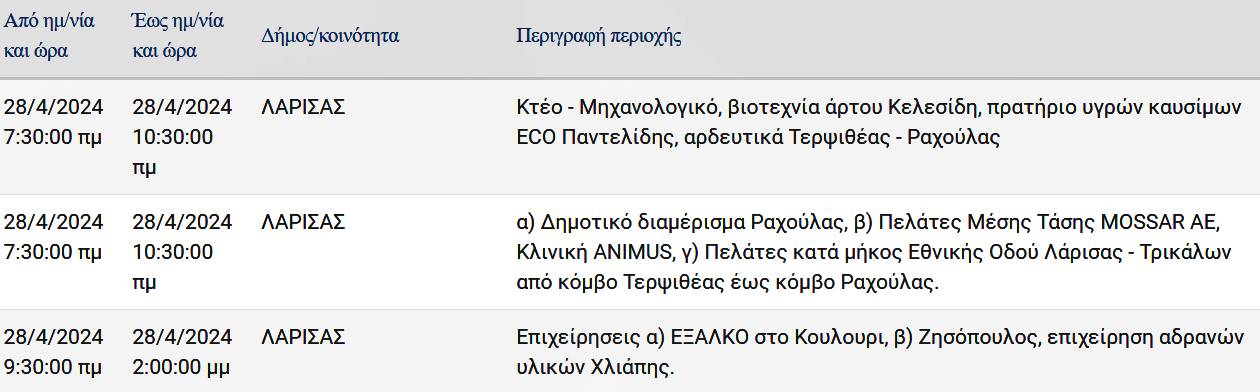Image resolution: width=1260 pixels, height=392 pixels.
Task: Select the 'Δήμος/κοινότητα' column header
Action: [330, 36]
